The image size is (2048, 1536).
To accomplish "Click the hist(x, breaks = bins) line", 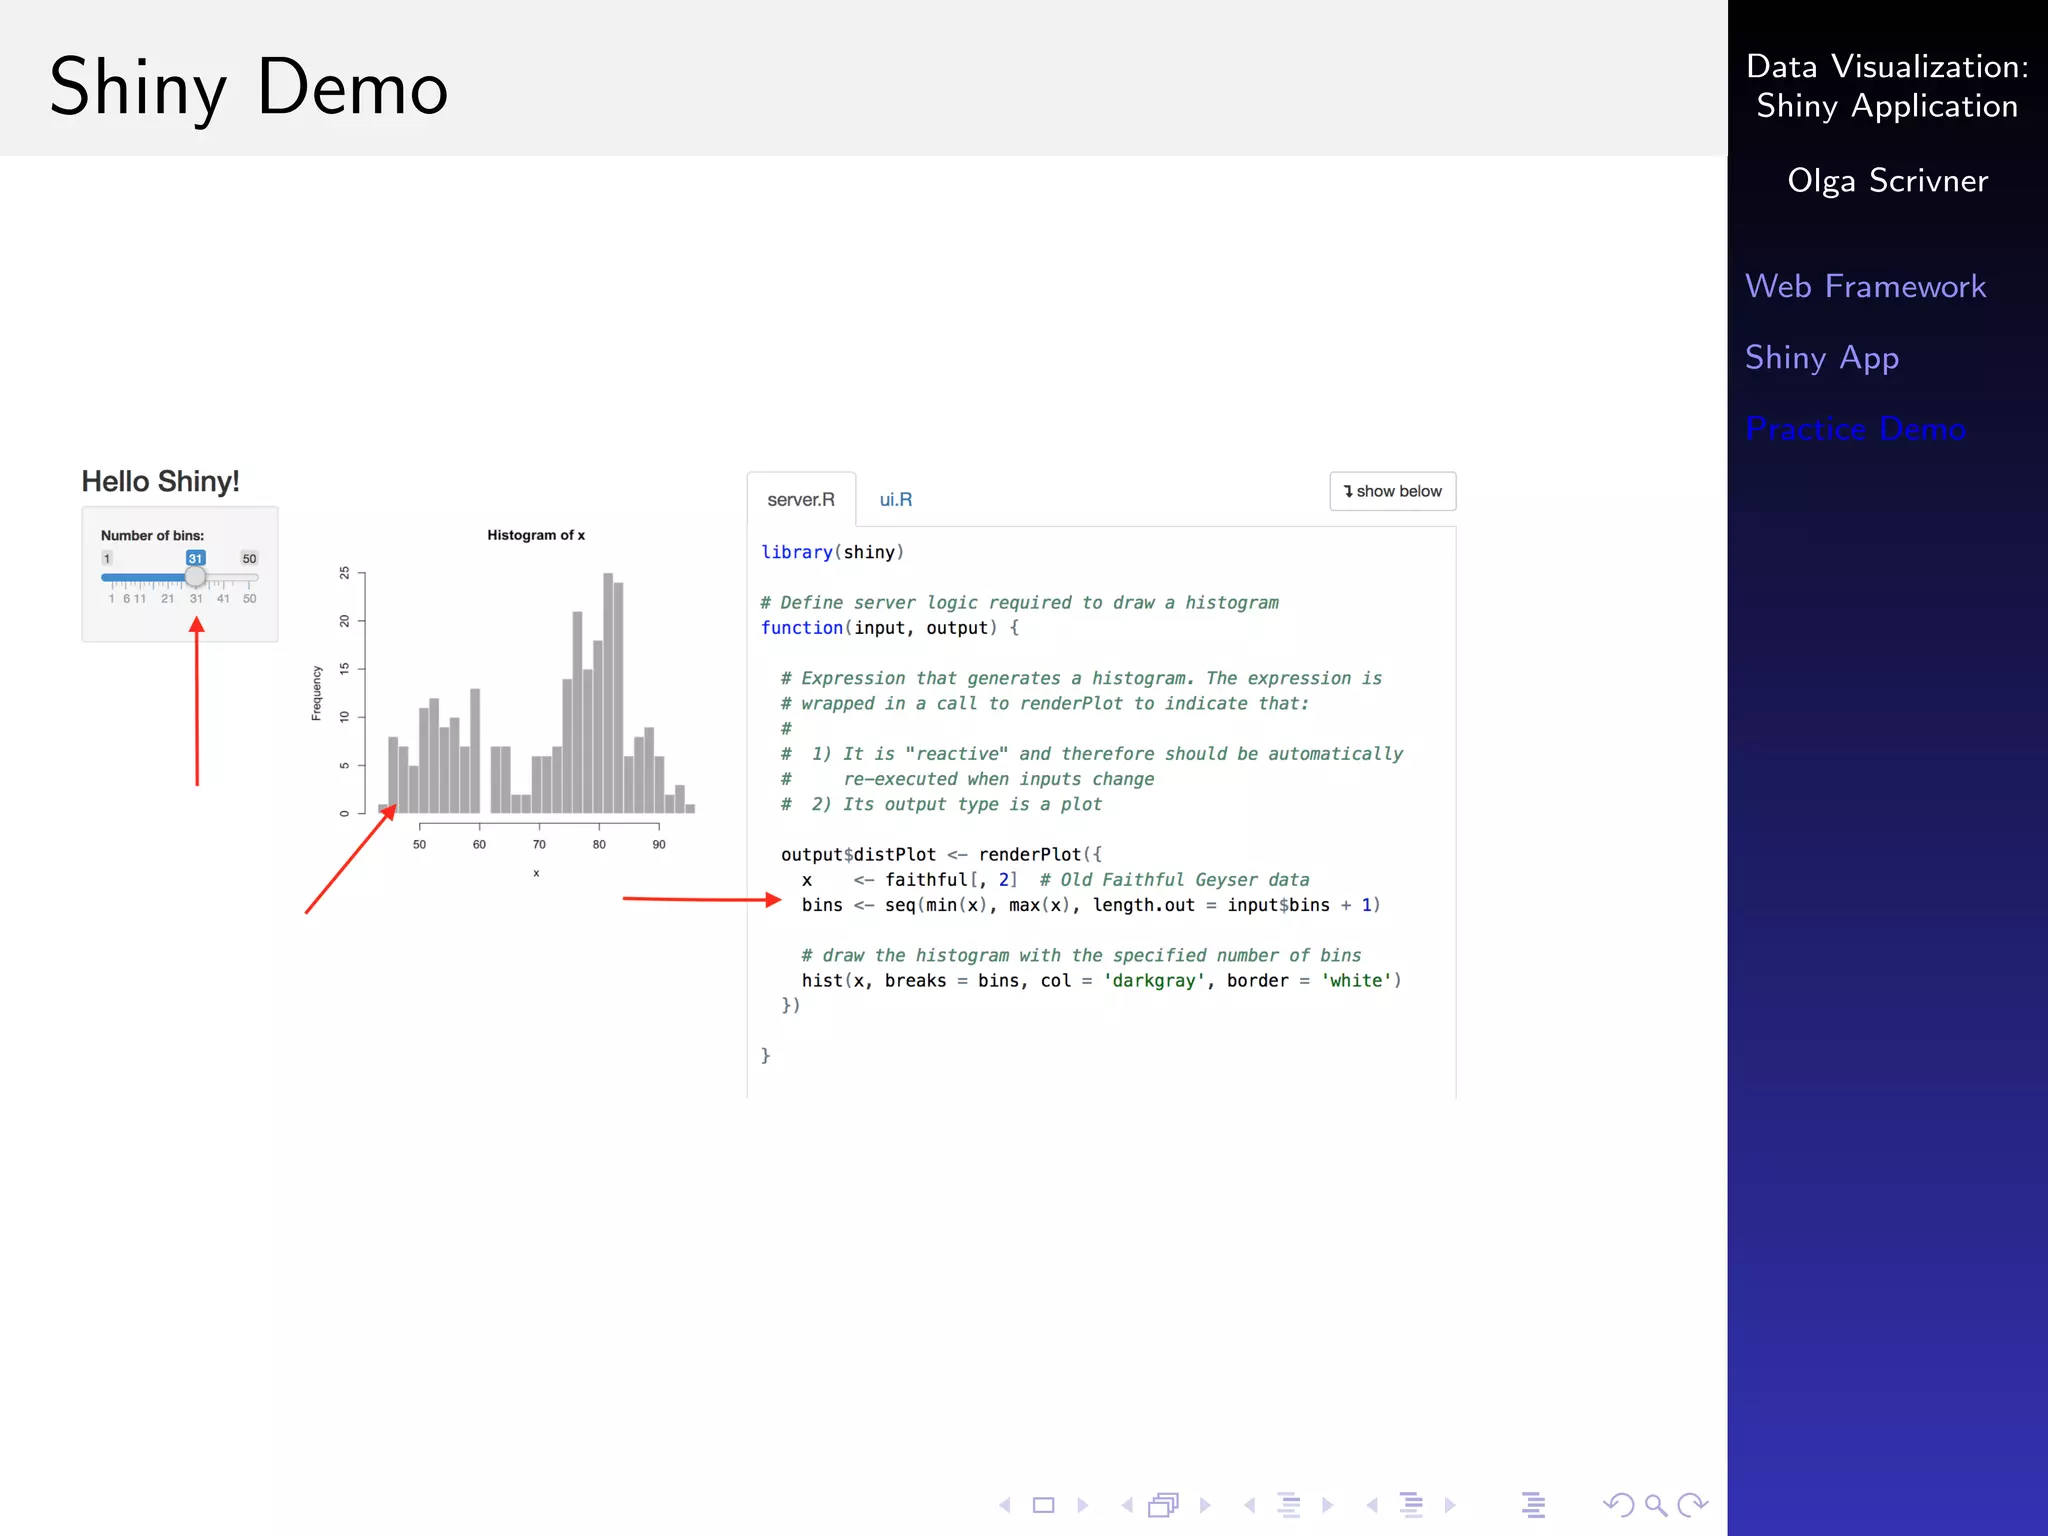I will click(x=1101, y=981).
